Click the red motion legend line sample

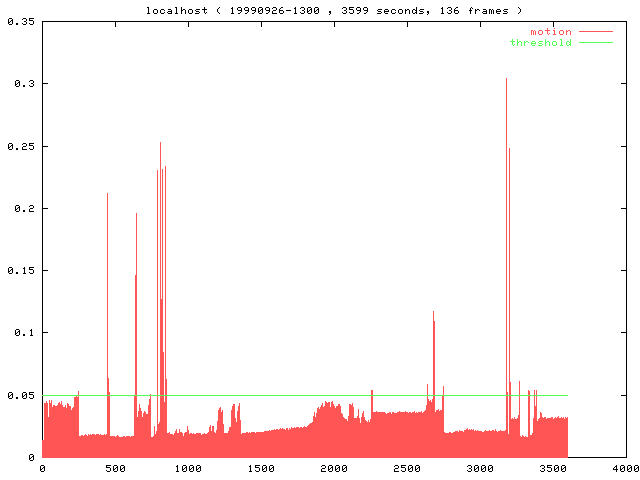(x=596, y=32)
